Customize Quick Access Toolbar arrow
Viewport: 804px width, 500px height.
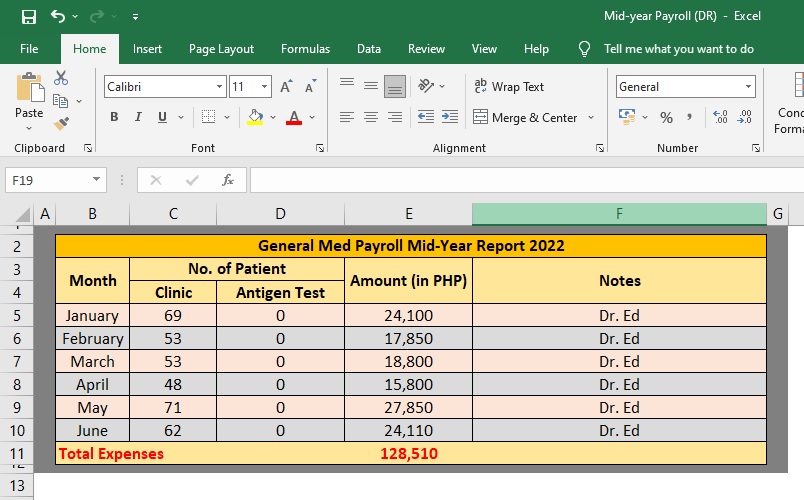[135, 17]
